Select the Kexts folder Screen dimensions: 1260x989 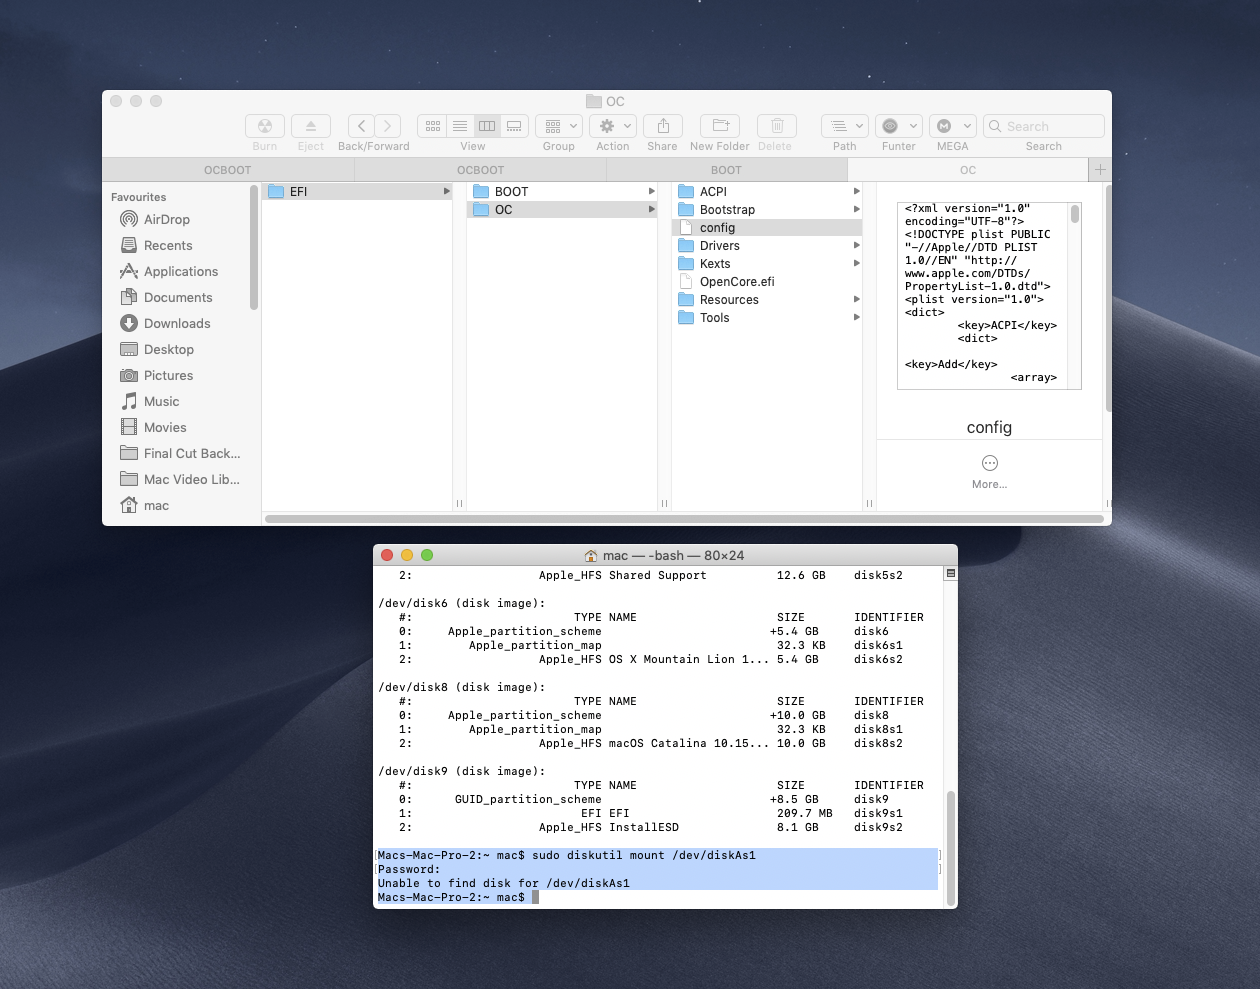click(x=767, y=263)
